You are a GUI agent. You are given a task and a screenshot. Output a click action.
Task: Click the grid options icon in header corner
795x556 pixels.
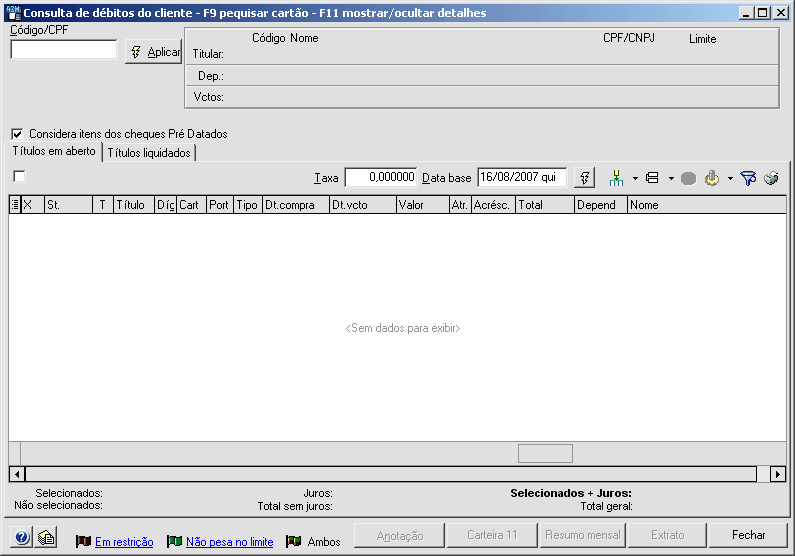click(x=15, y=205)
